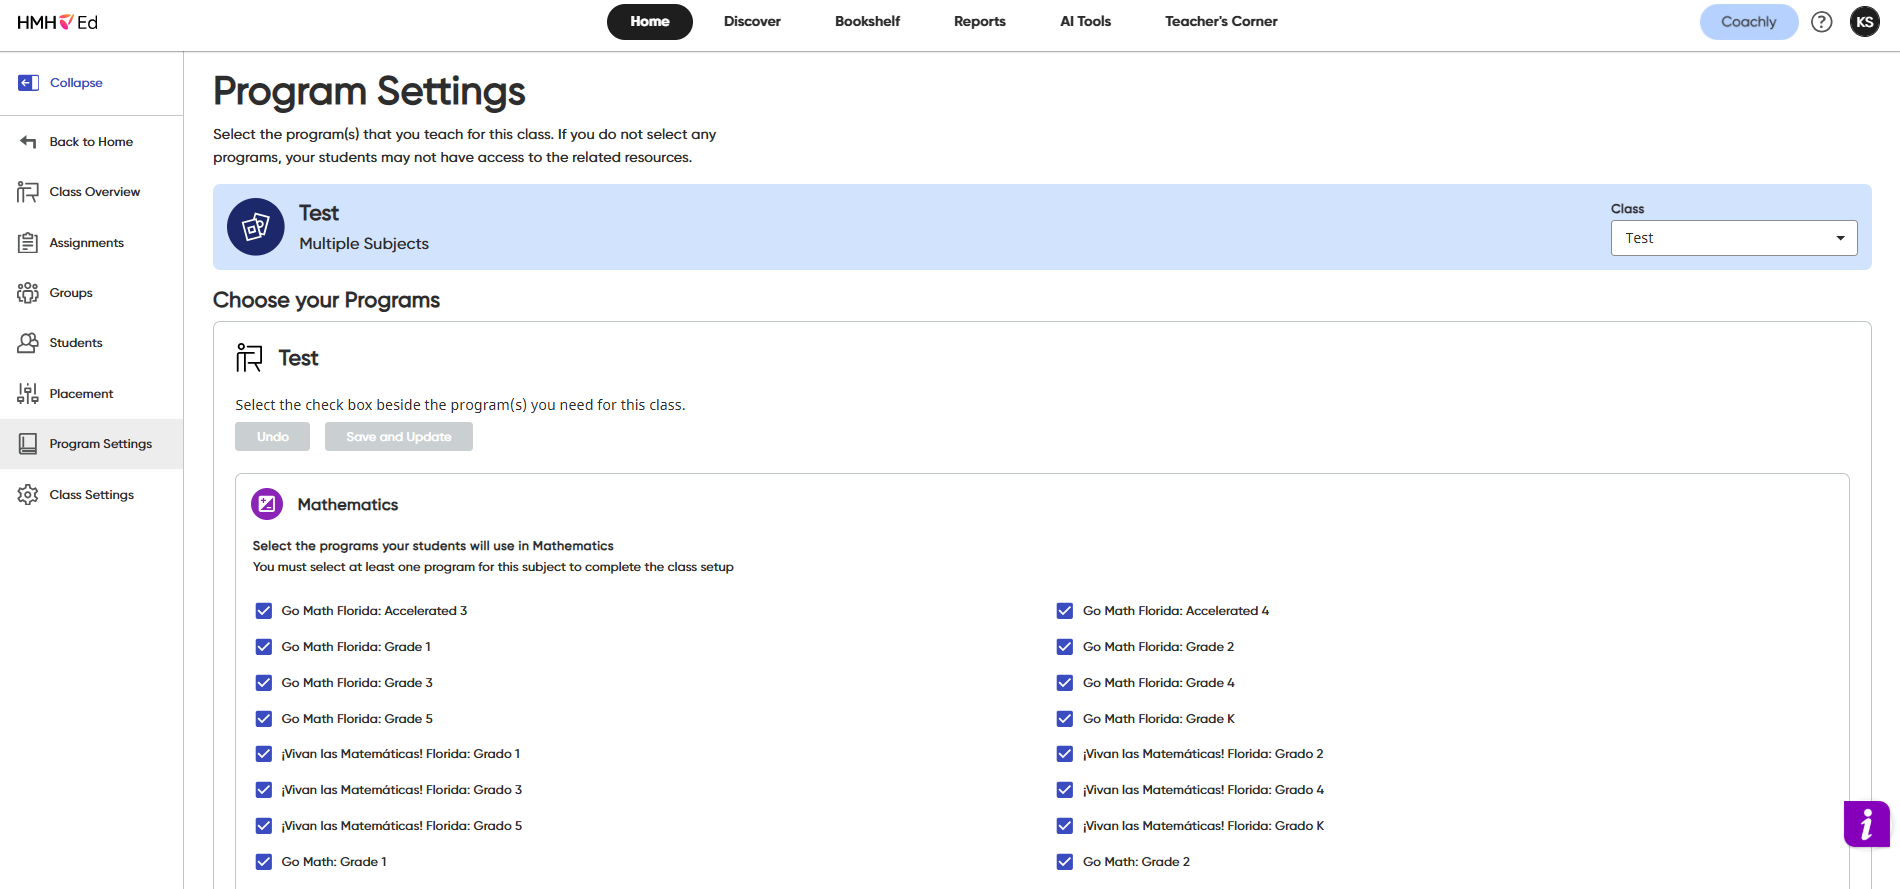Select ¡Vivan las Matemáticas! Florida: Grado 1 label
The image size is (1900, 889).
(x=401, y=754)
